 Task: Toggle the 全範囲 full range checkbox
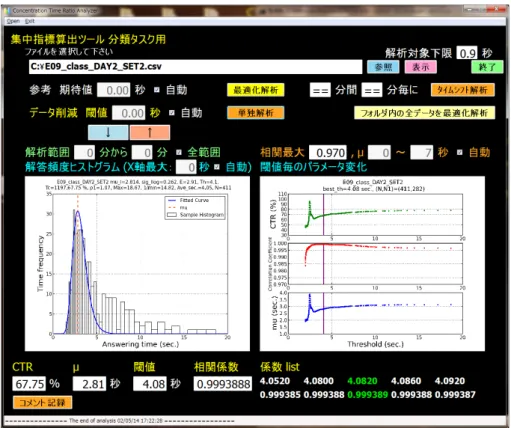click(x=179, y=152)
